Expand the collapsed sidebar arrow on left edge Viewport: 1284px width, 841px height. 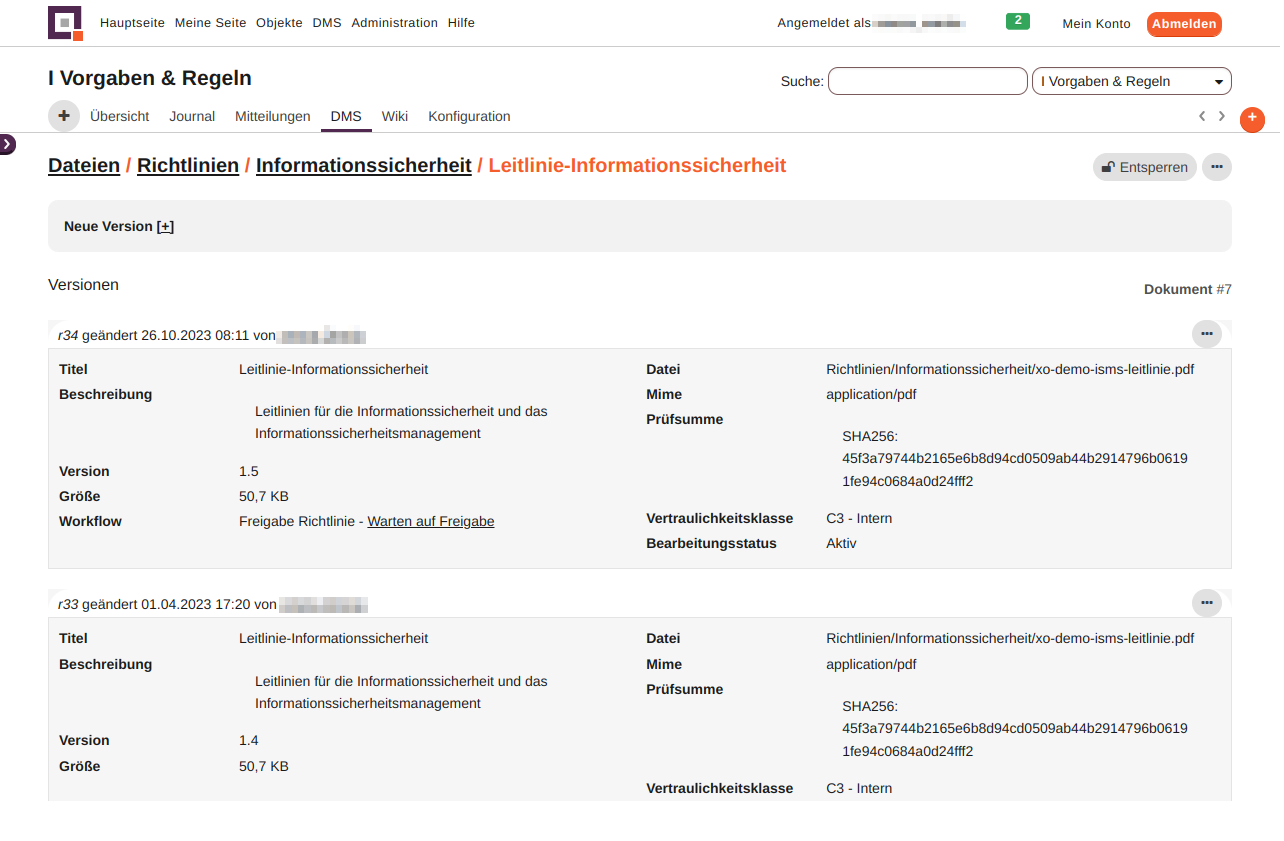(x=7, y=144)
